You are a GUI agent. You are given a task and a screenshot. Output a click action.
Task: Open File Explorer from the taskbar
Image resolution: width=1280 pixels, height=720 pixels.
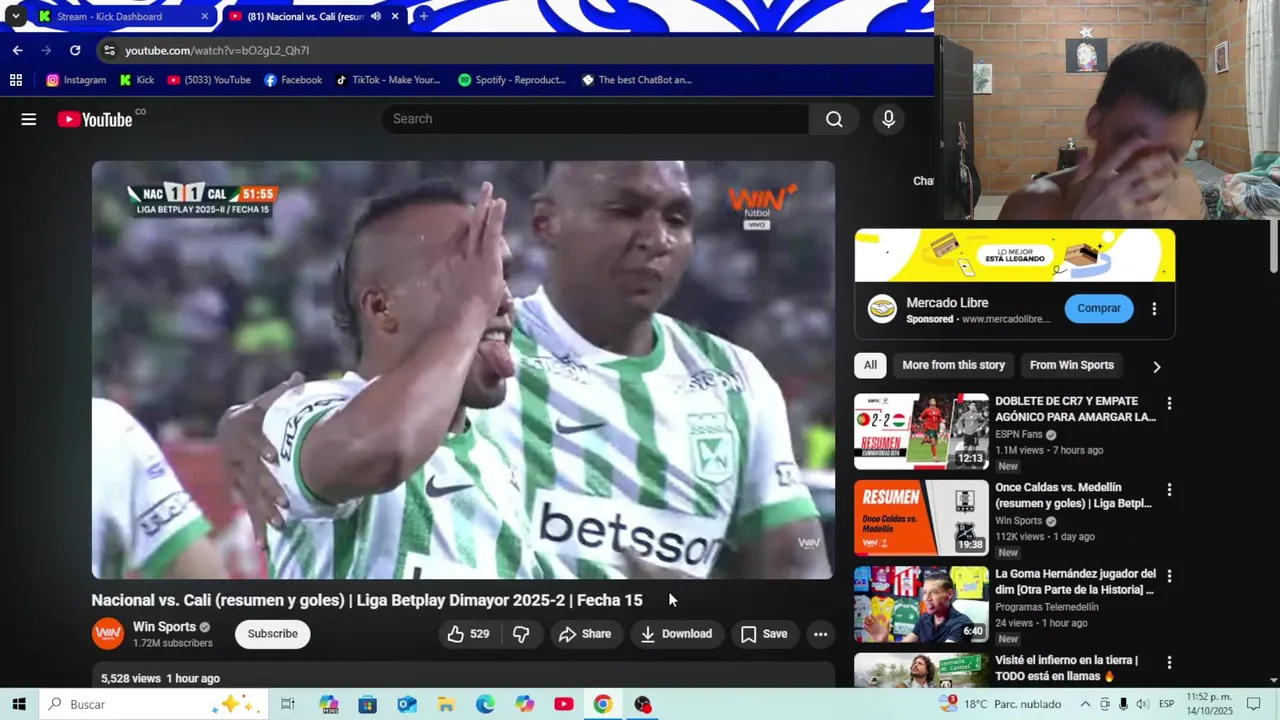point(446,704)
